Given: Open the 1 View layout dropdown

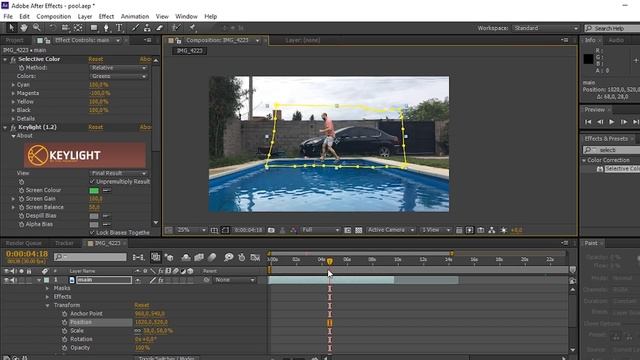Looking at the screenshot, I should point(436,230).
